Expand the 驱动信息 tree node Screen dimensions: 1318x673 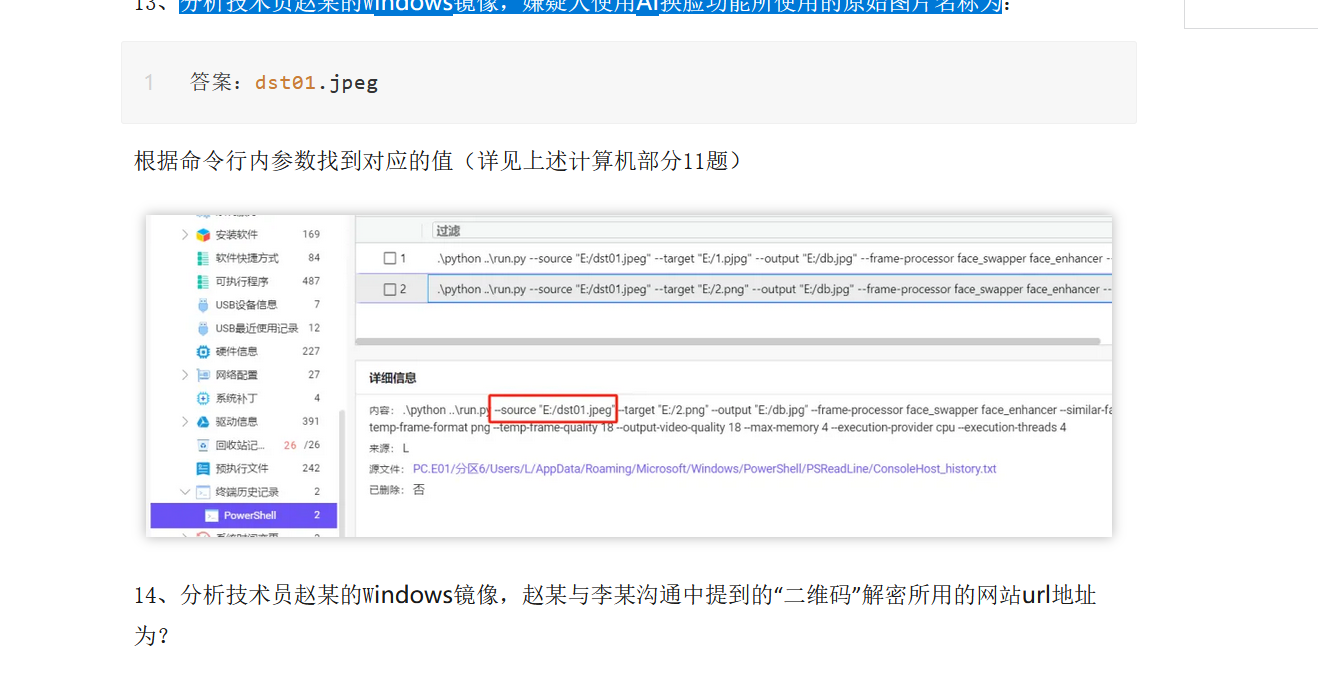pyautogui.click(x=185, y=422)
